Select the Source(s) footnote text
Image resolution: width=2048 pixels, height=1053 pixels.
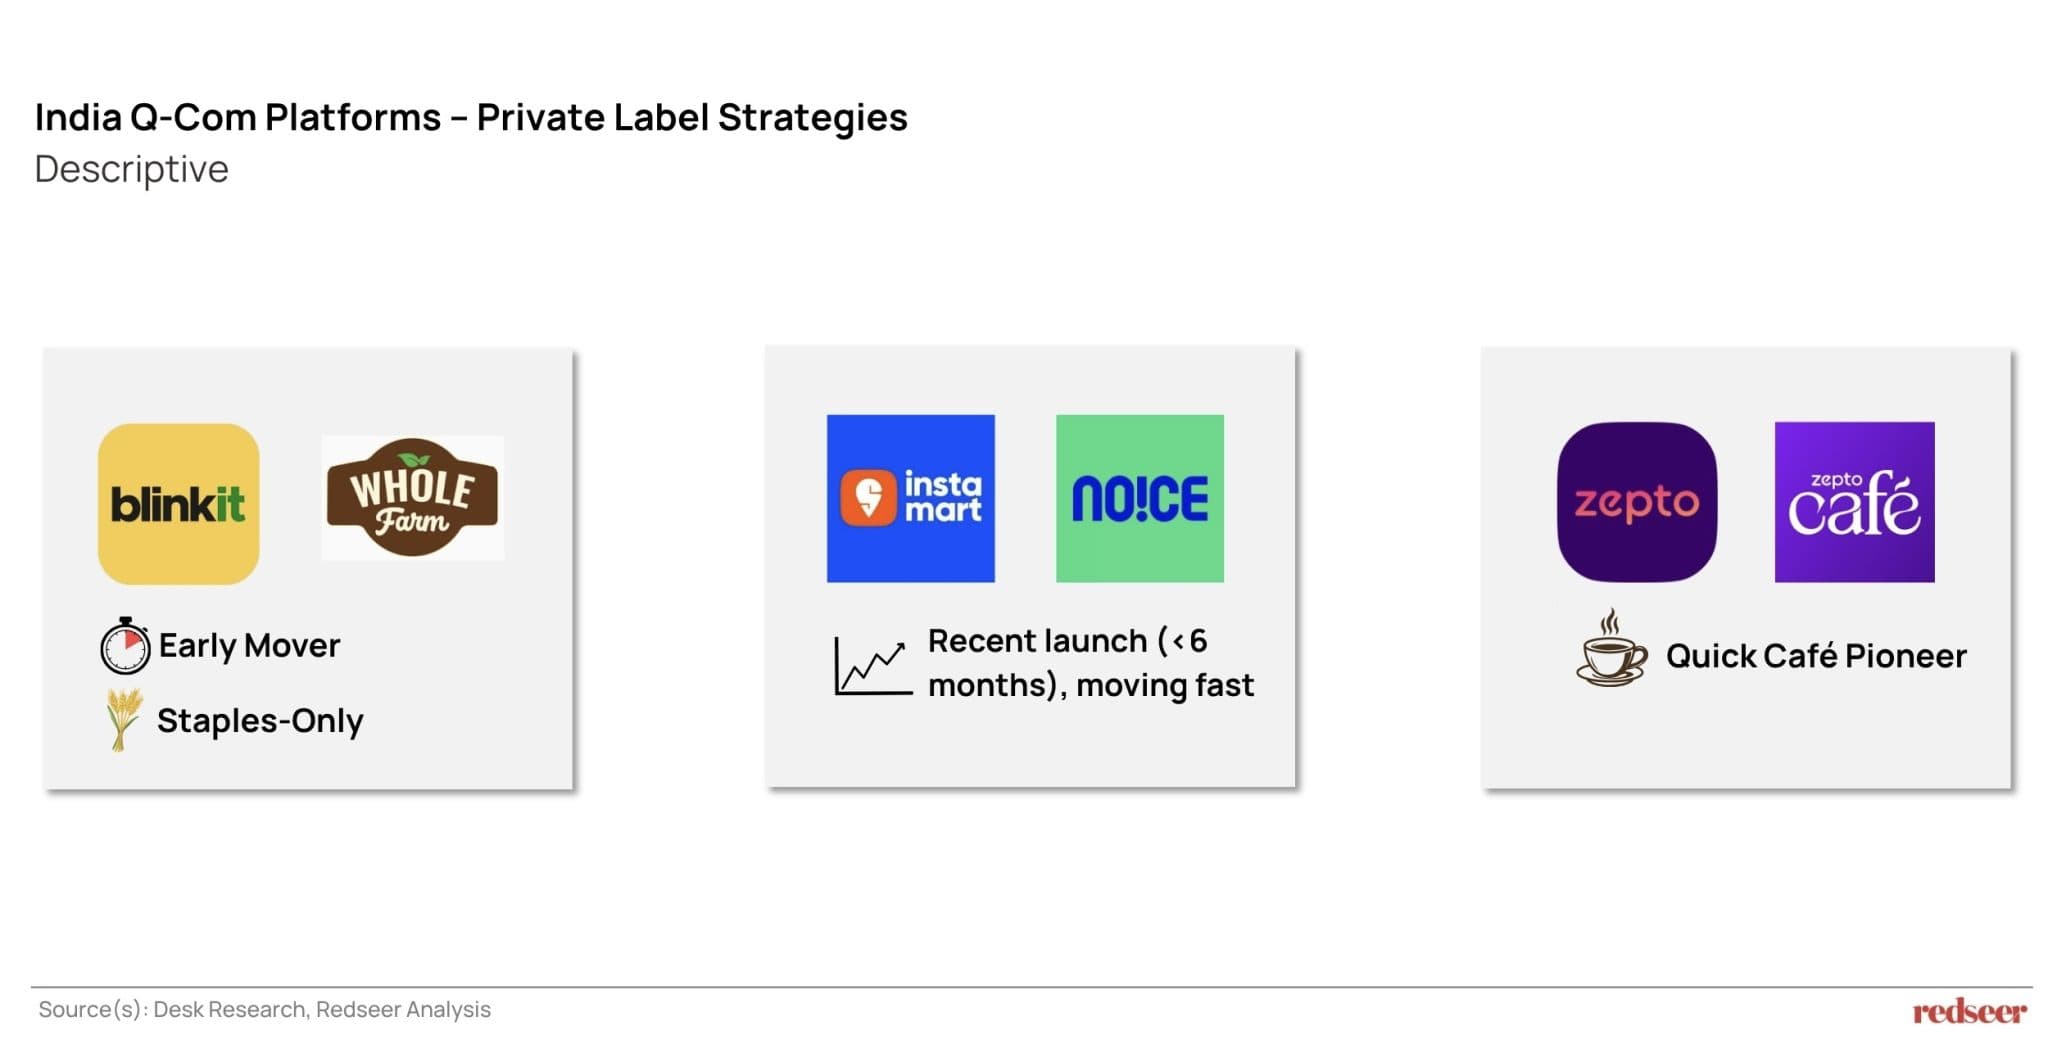[264, 1010]
